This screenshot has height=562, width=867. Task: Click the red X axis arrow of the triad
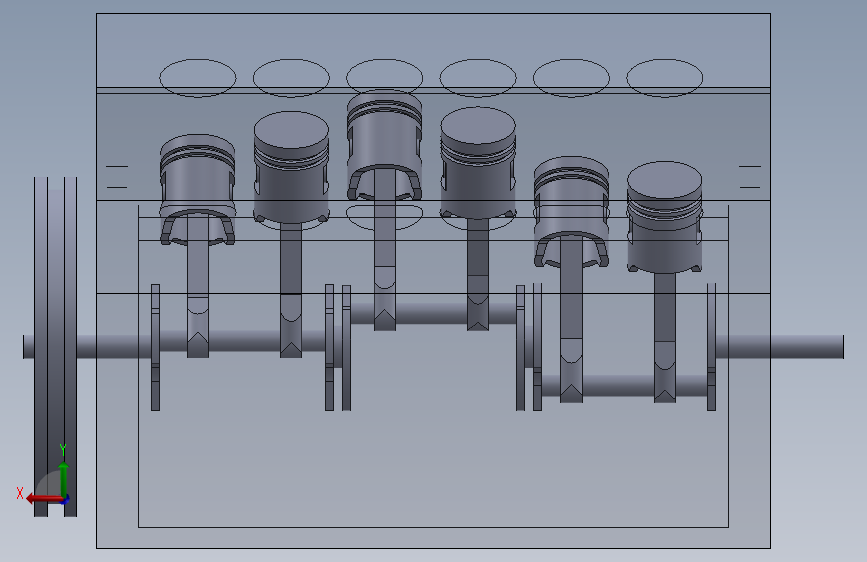(44, 499)
